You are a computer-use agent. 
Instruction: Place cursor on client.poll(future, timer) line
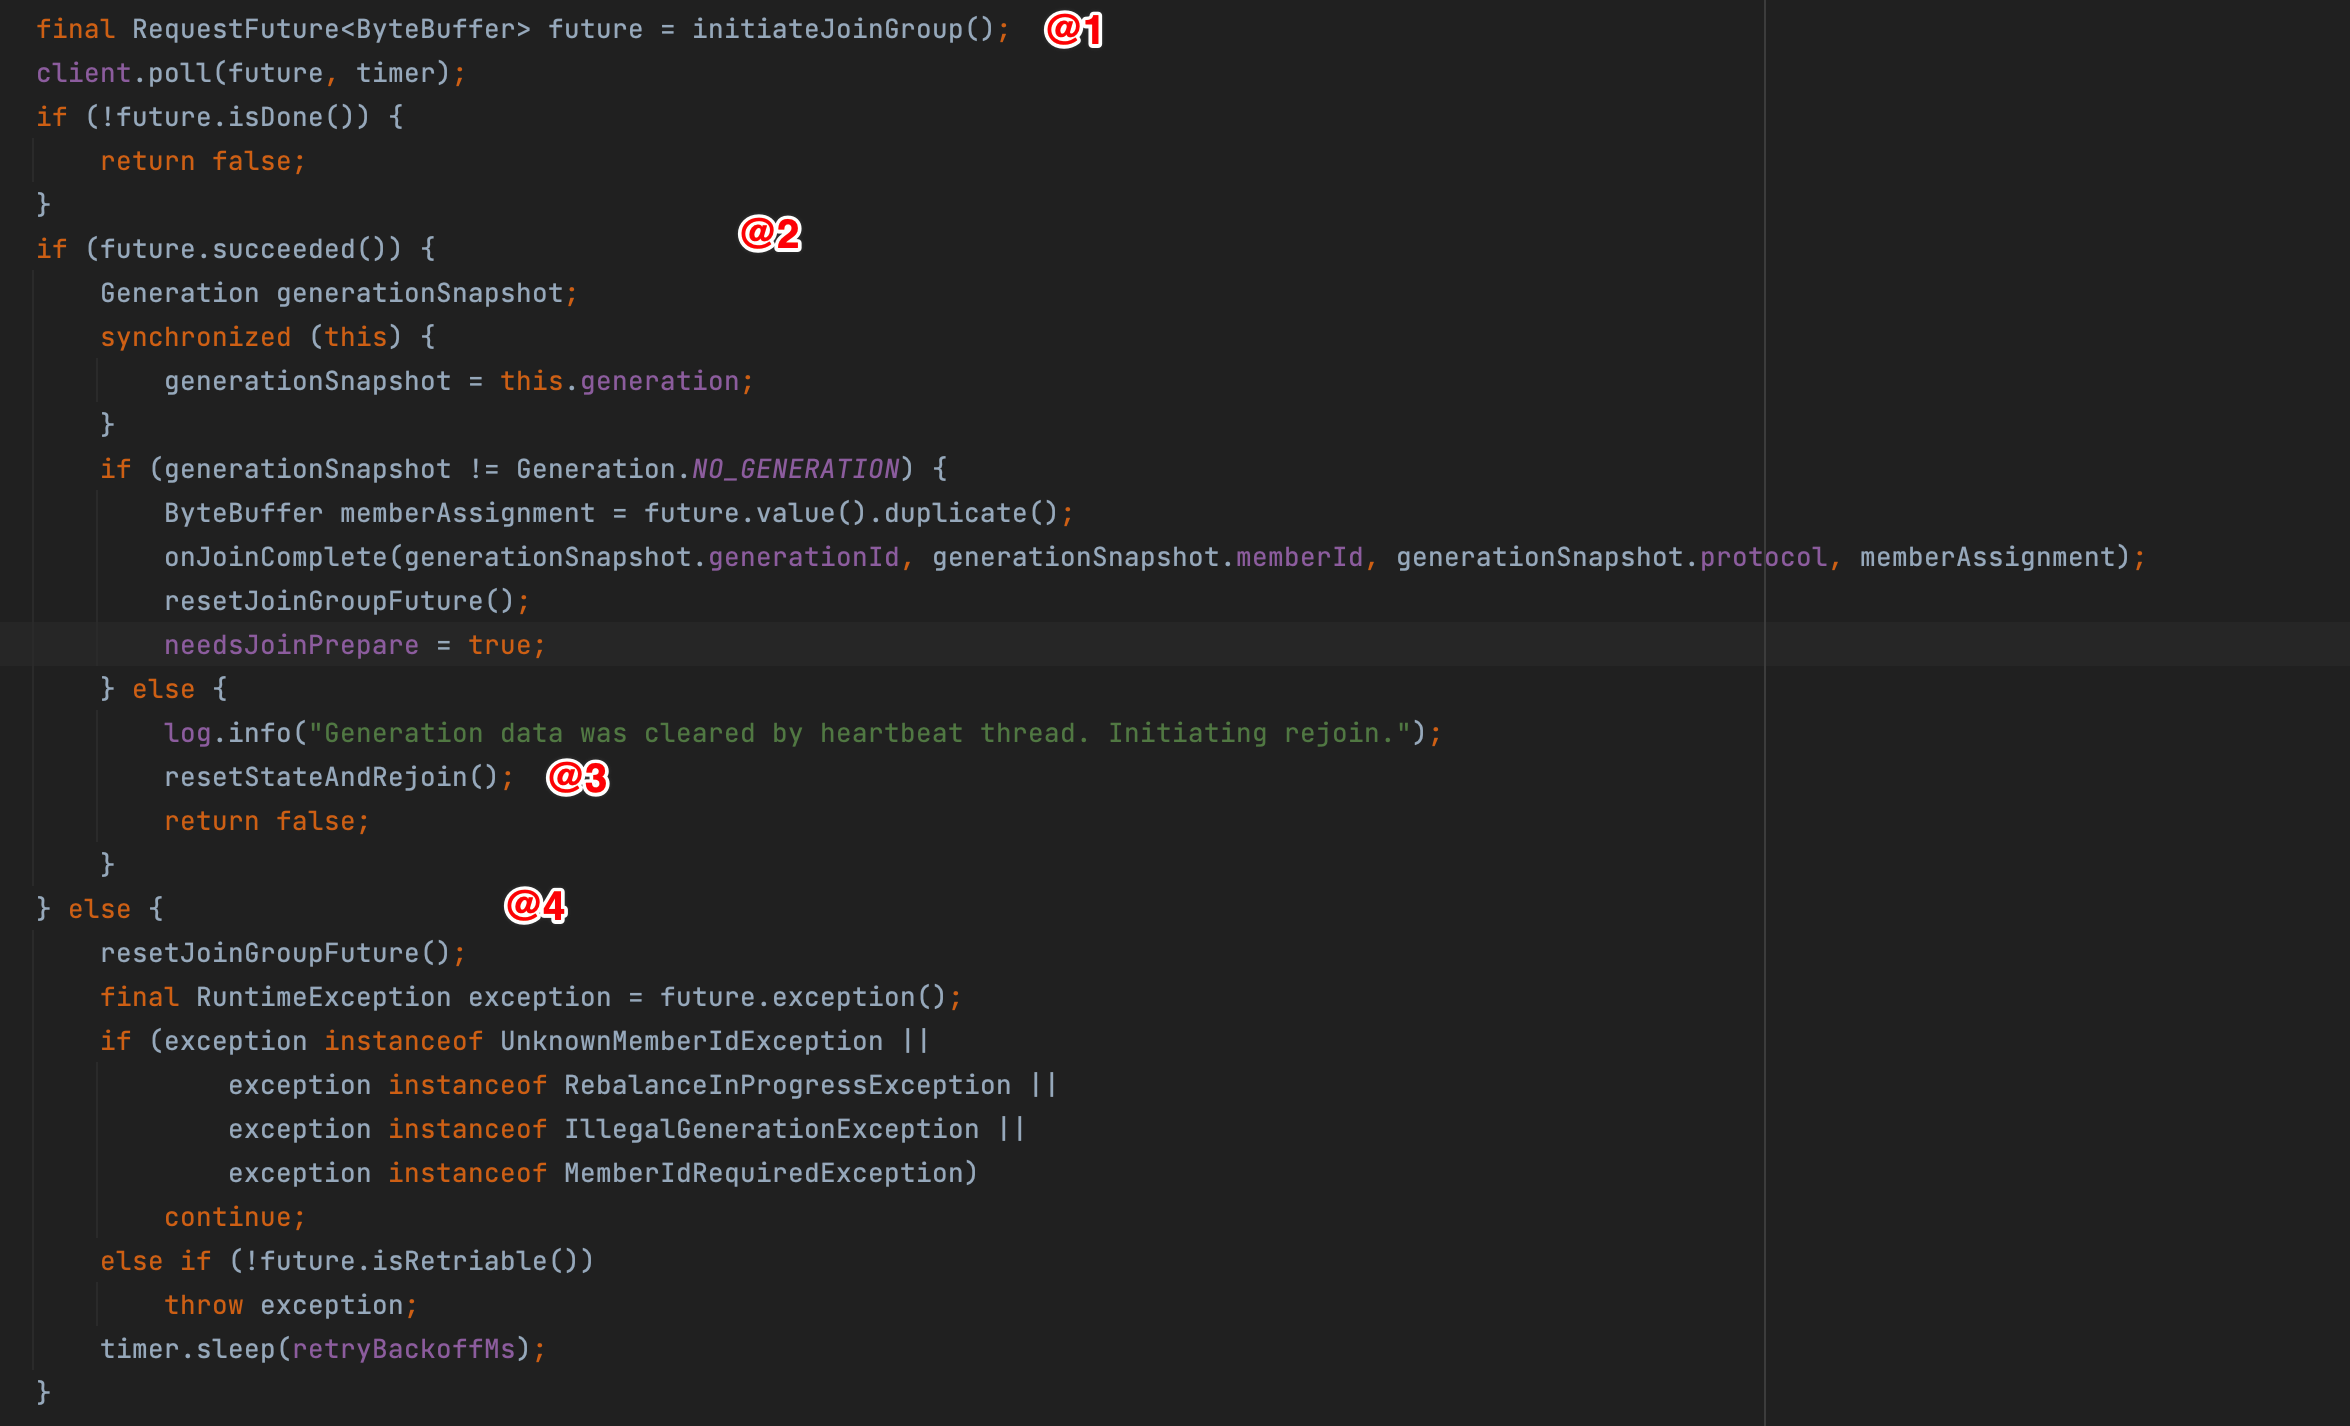pos(250,73)
